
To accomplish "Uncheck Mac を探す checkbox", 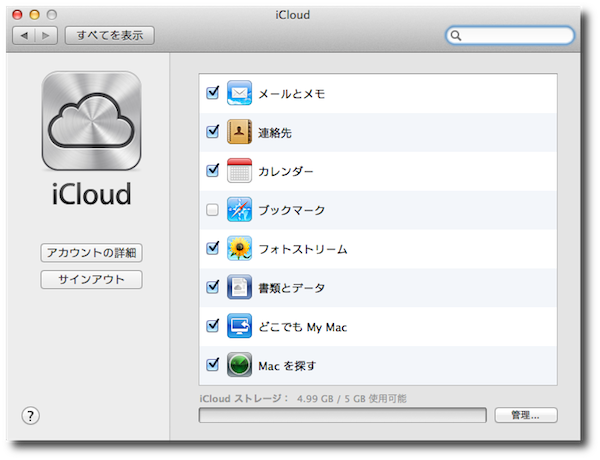I will [212, 364].
